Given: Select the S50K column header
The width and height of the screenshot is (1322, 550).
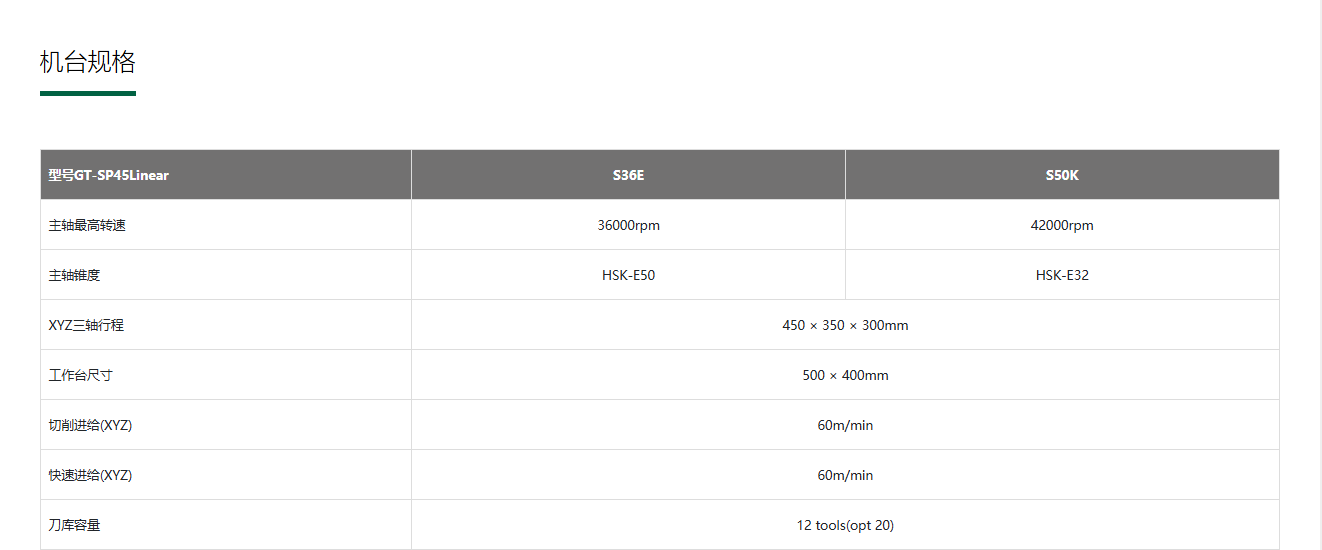Looking at the screenshot, I should tap(1062, 175).
